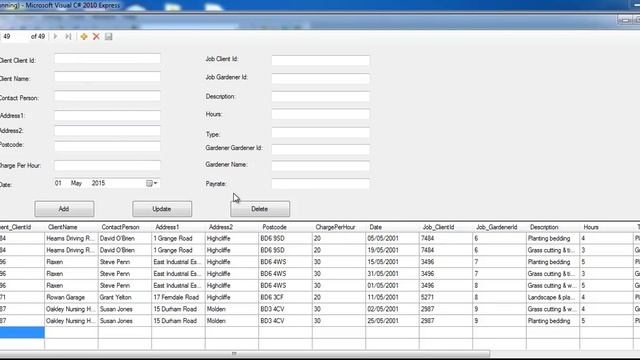Image resolution: width=640 pixels, height=360 pixels.
Task: Focus the Job Client Id field
Action: pyautogui.click(x=320, y=60)
